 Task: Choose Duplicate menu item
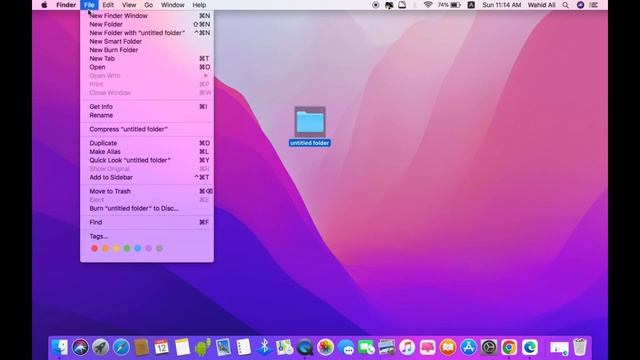coord(147,143)
